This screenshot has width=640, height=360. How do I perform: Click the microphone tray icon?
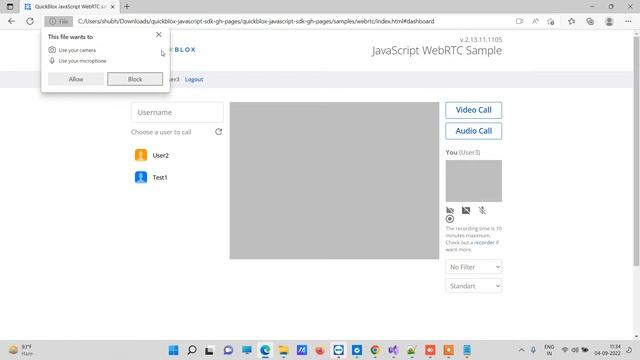533,350
